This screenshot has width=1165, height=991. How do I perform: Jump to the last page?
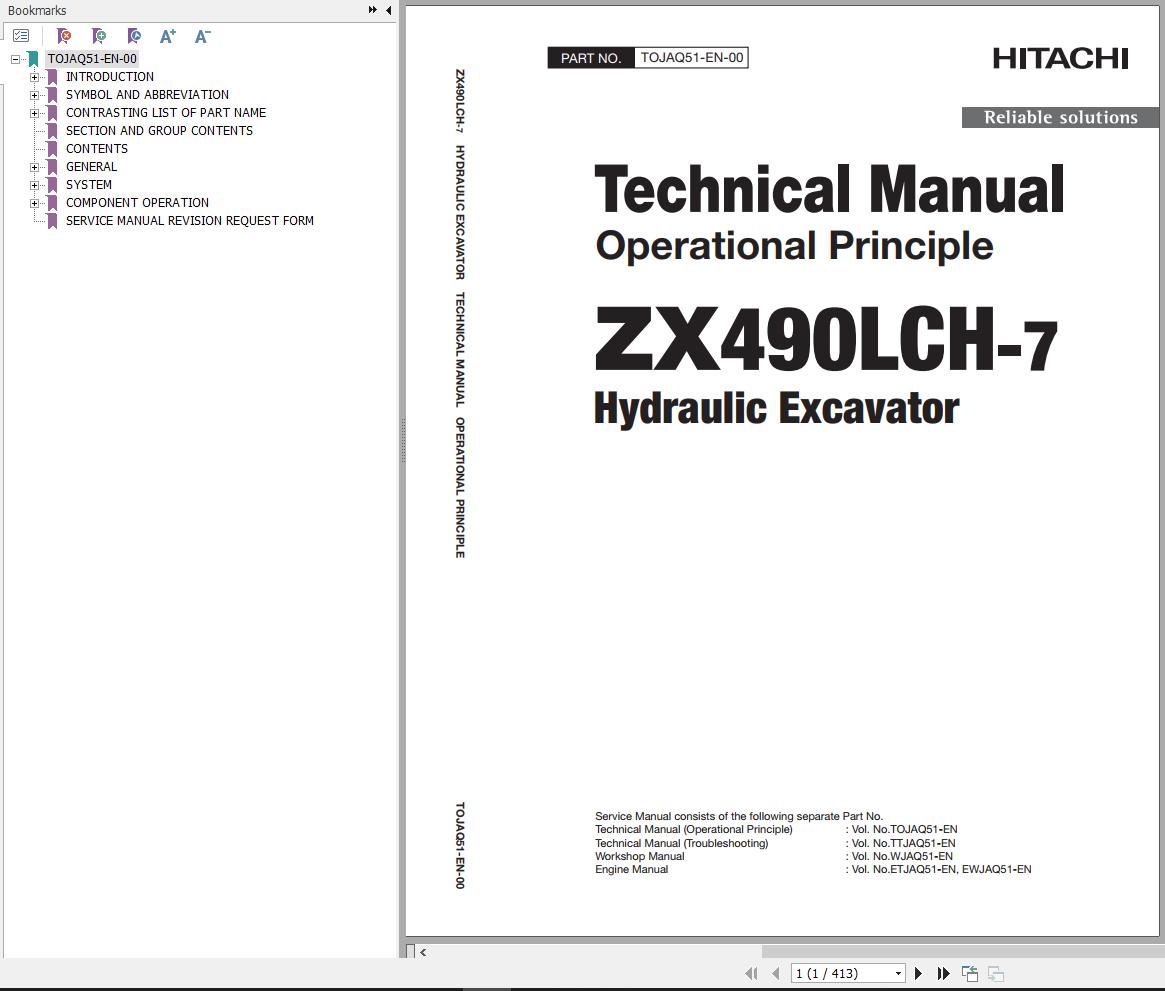click(x=944, y=973)
